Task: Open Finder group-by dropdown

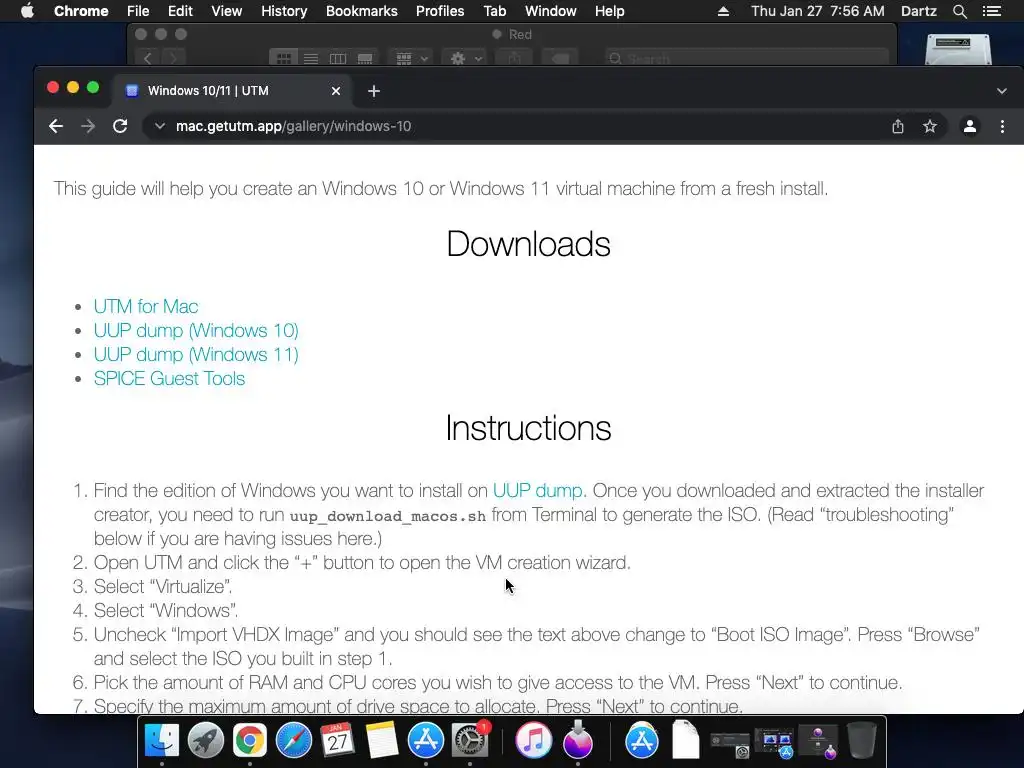Action: tap(411, 58)
